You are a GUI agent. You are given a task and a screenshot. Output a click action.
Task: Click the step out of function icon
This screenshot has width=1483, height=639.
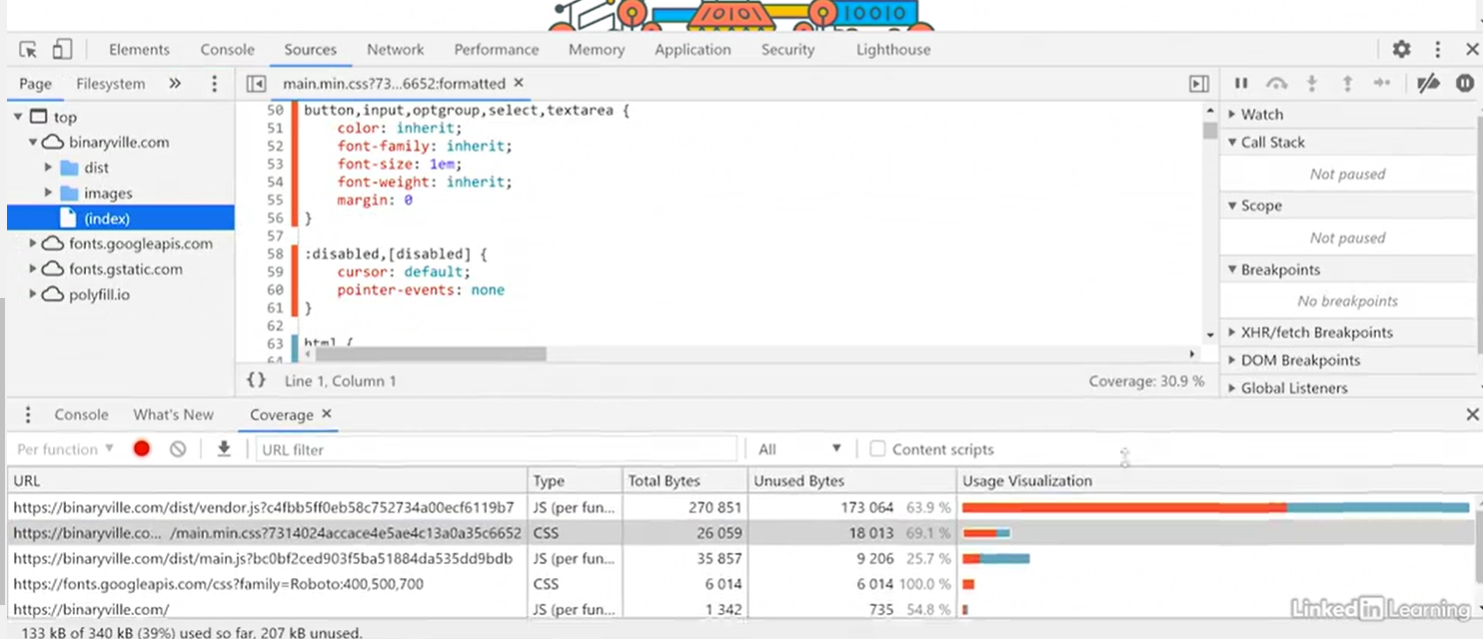(1347, 84)
